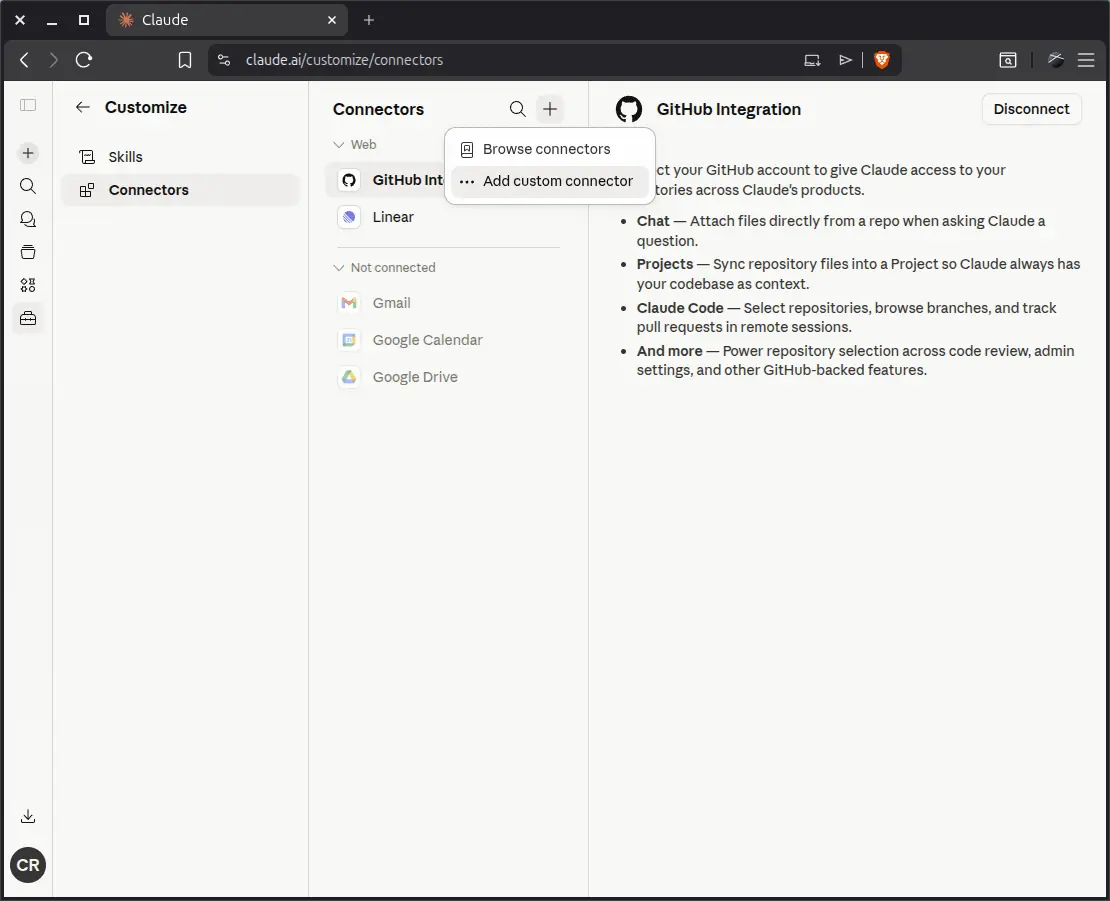
Task: Open the CR user profile avatar
Action: click(x=28, y=865)
